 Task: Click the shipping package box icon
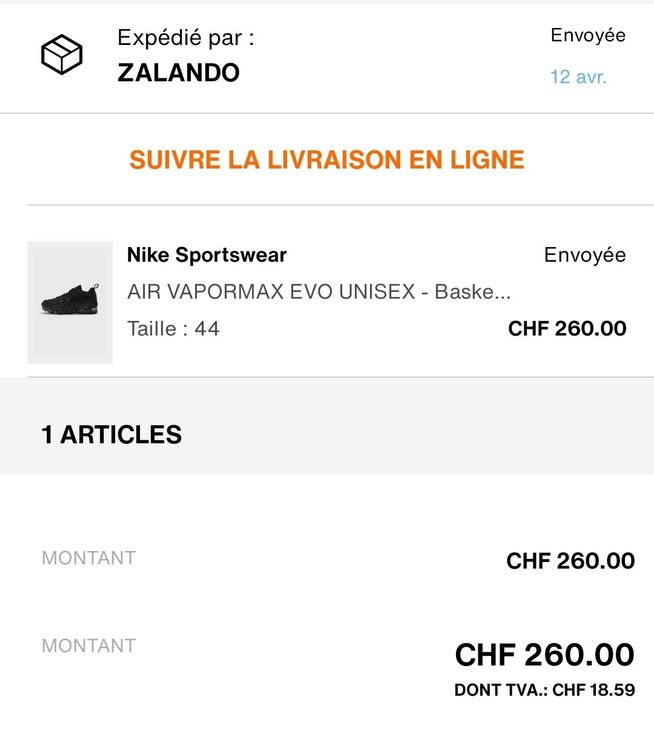61,54
